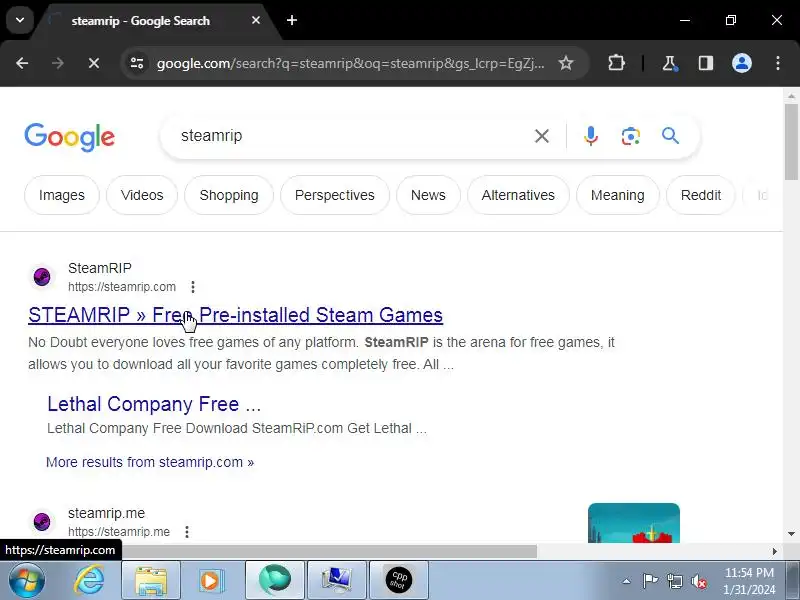Go back to the previous page
800x600 pixels.
pos(22,63)
